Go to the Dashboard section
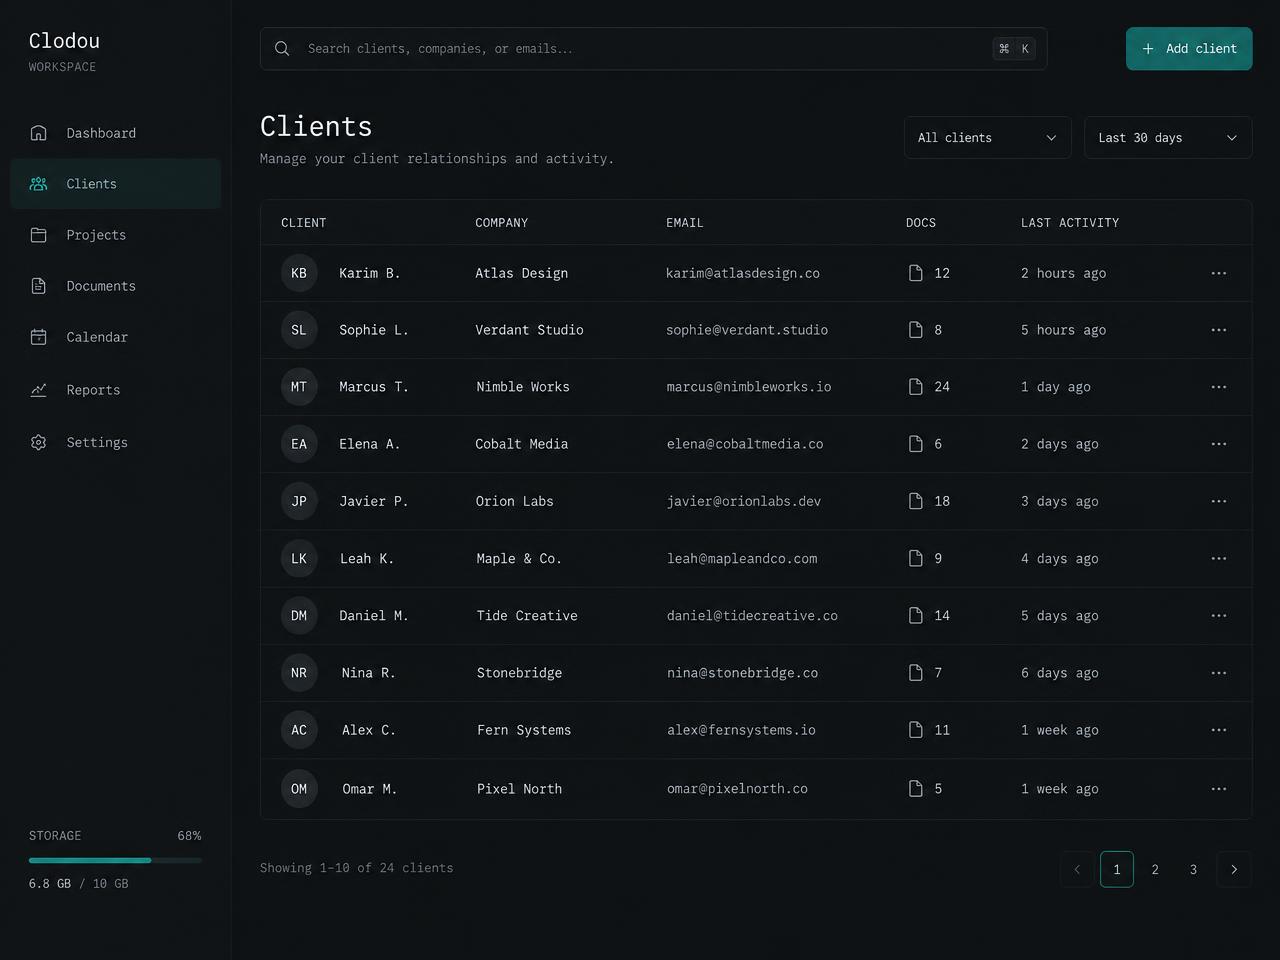The image size is (1280, 960). [116, 133]
